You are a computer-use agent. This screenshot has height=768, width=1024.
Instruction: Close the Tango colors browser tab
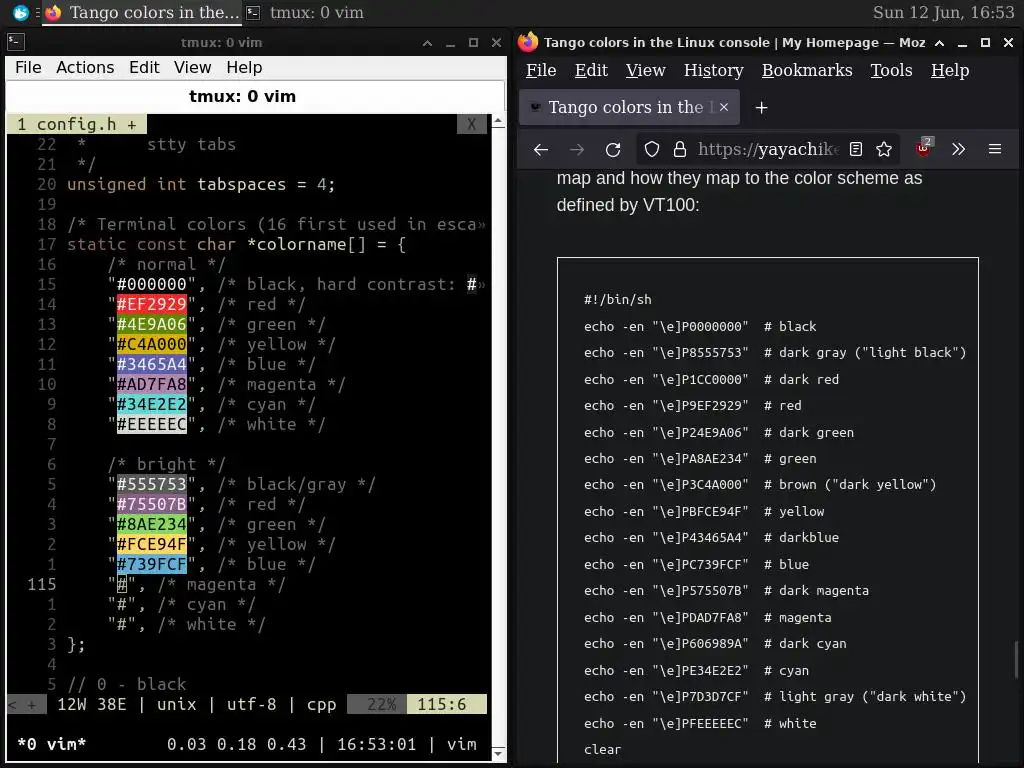click(724, 107)
